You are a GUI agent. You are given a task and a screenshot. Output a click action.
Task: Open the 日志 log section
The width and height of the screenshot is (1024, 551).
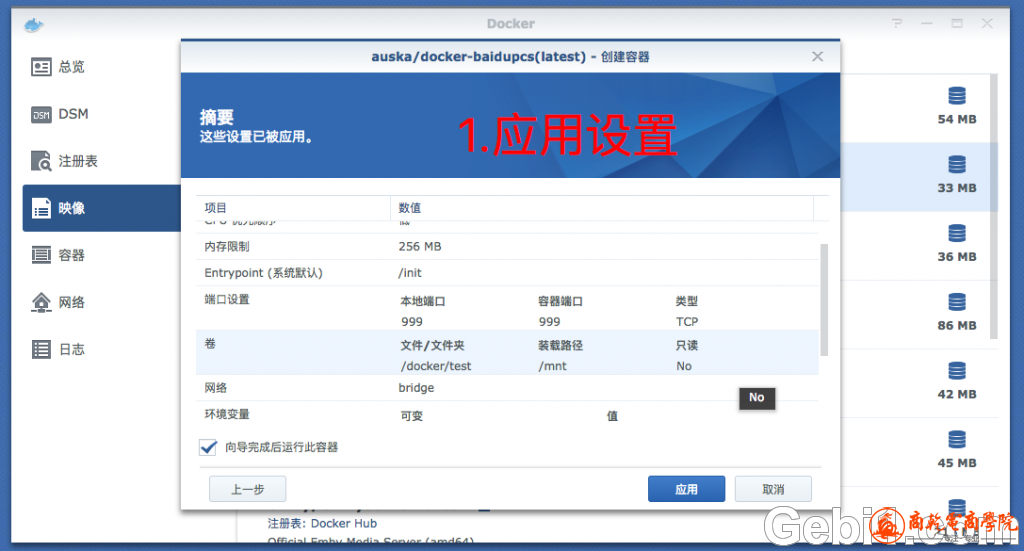click(101, 349)
